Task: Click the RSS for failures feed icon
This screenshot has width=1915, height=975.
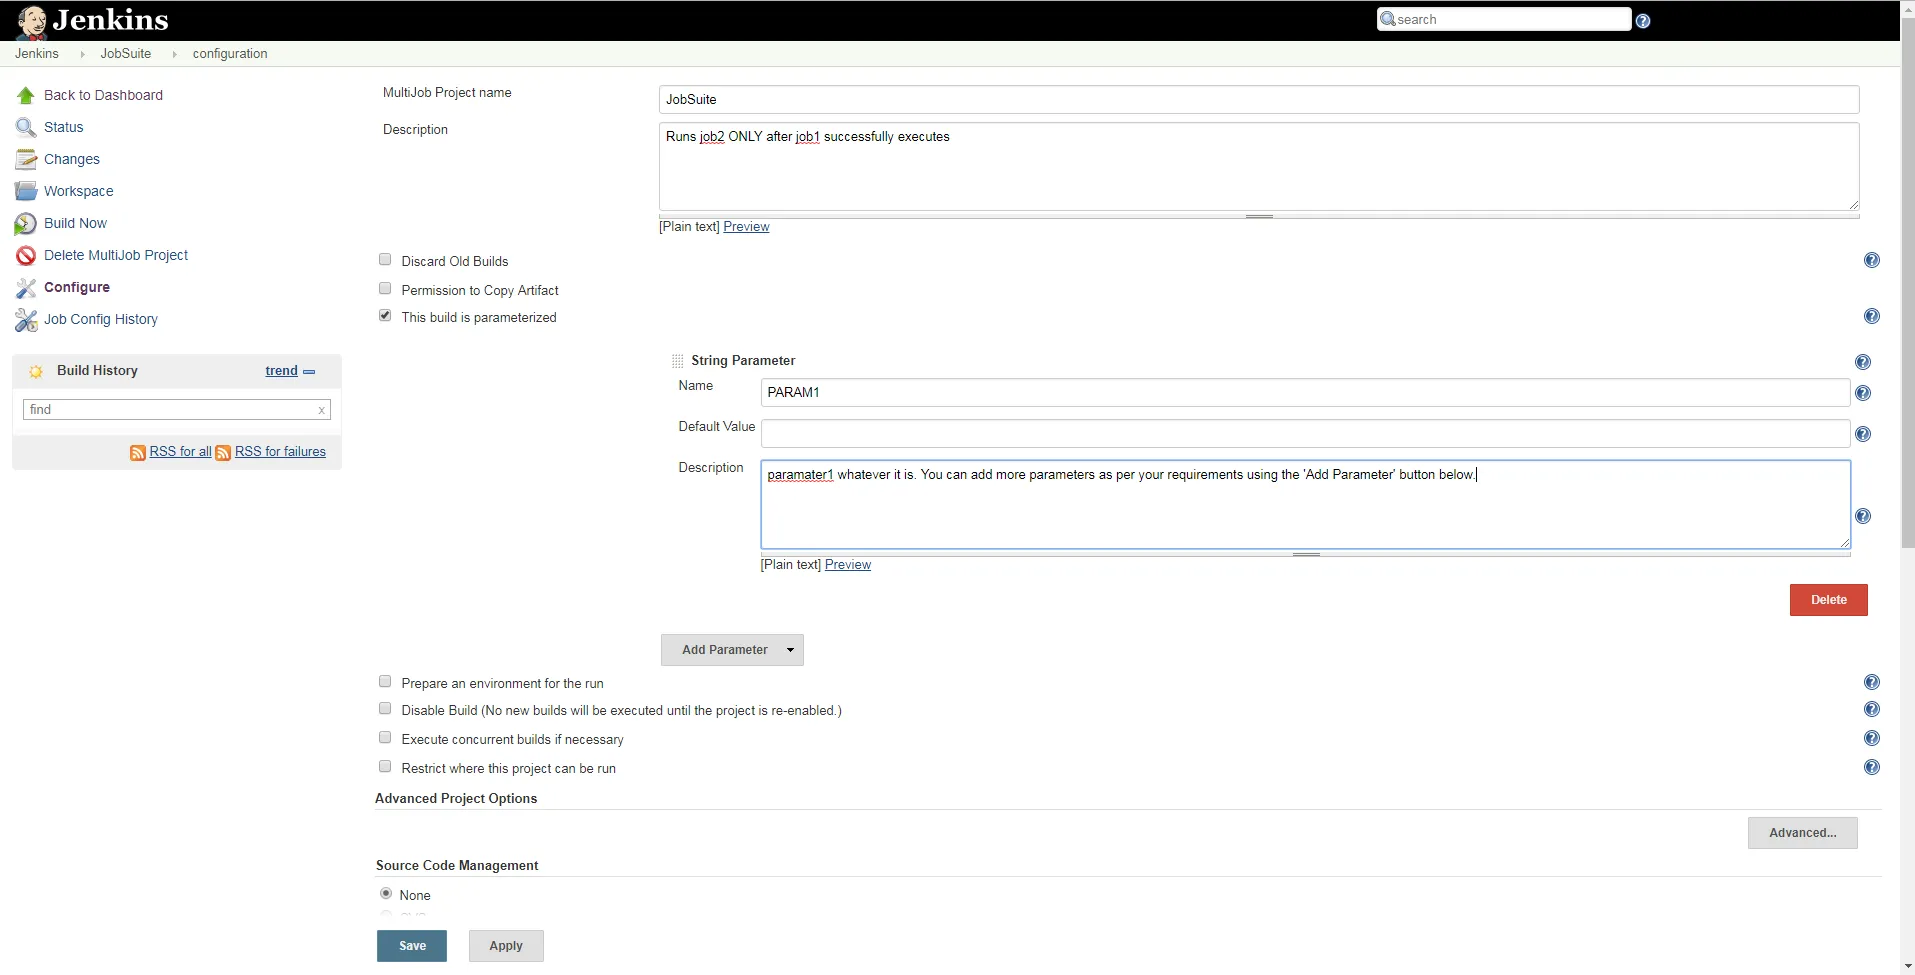Action: pyautogui.click(x=223, y=453)
